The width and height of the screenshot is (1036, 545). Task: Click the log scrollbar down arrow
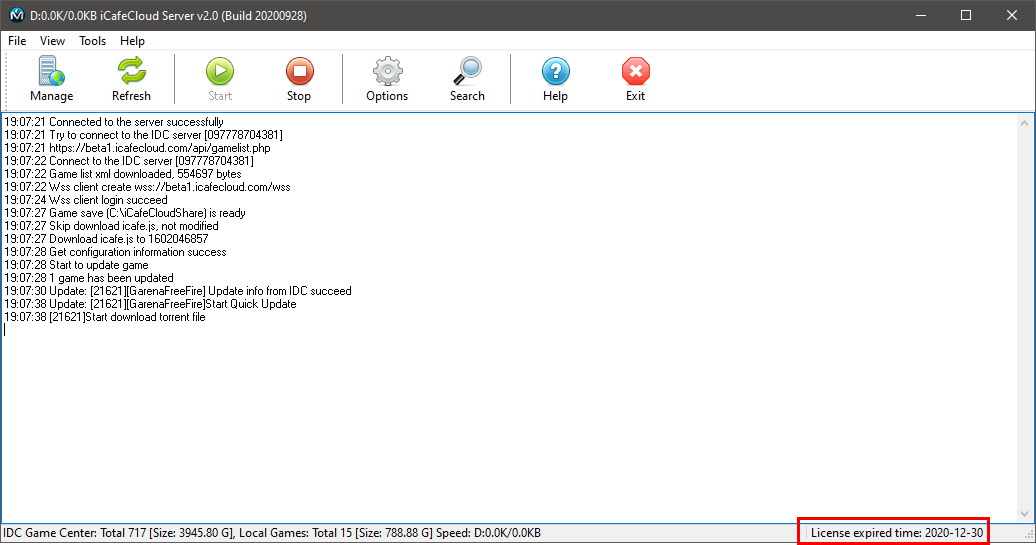tap(1025, 514)
